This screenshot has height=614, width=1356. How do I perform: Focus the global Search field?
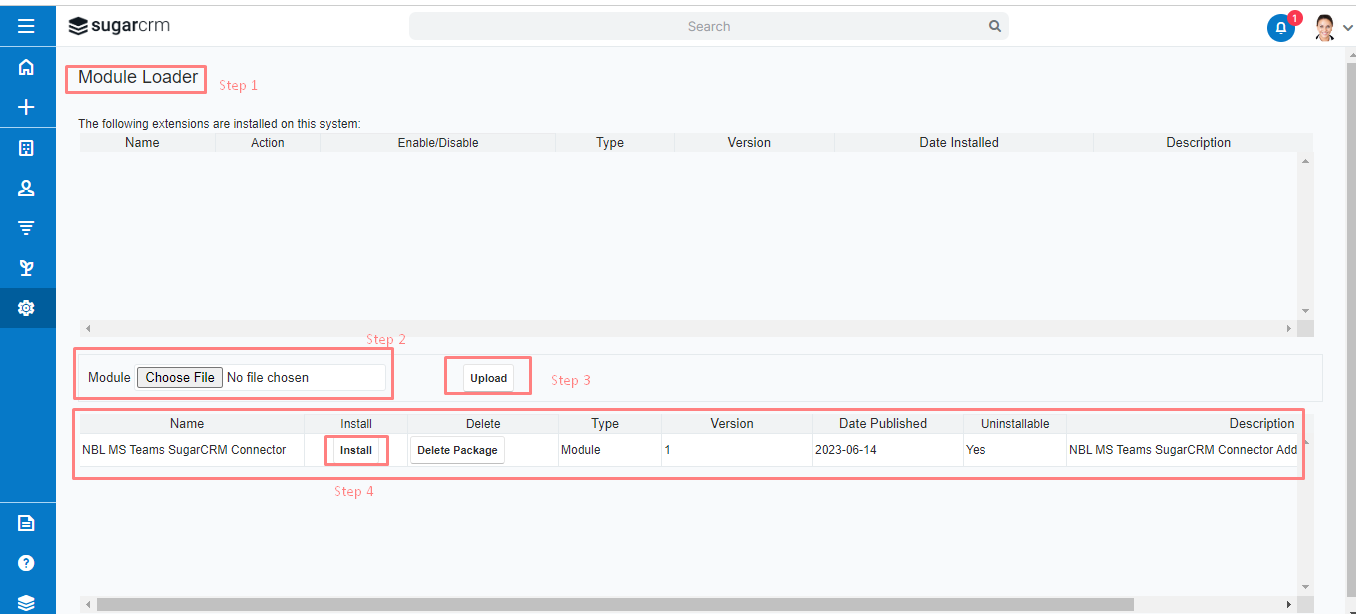pos(708,26)
